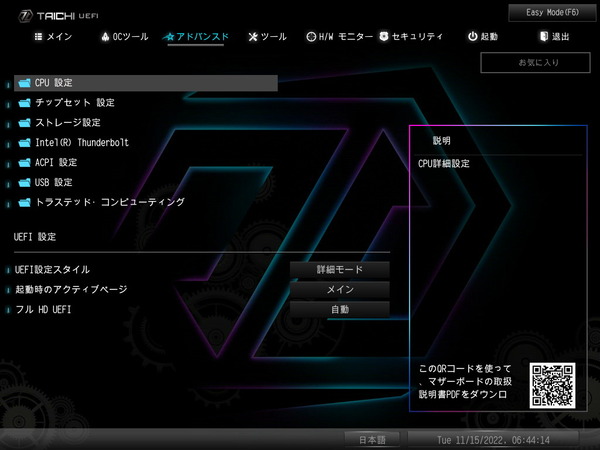This screenshot has height=450, width=600.
Task: Open the OCツール tab
Action: point(125,37)
